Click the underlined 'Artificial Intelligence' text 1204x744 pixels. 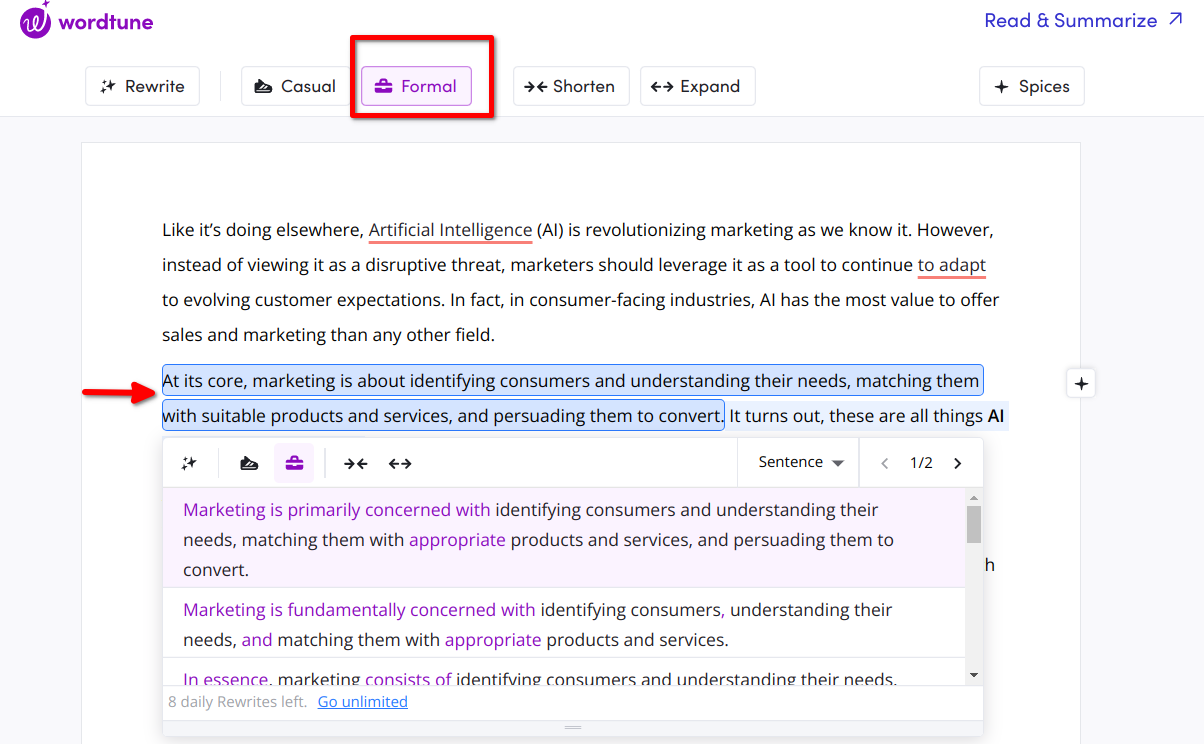(x=450, y=230)
